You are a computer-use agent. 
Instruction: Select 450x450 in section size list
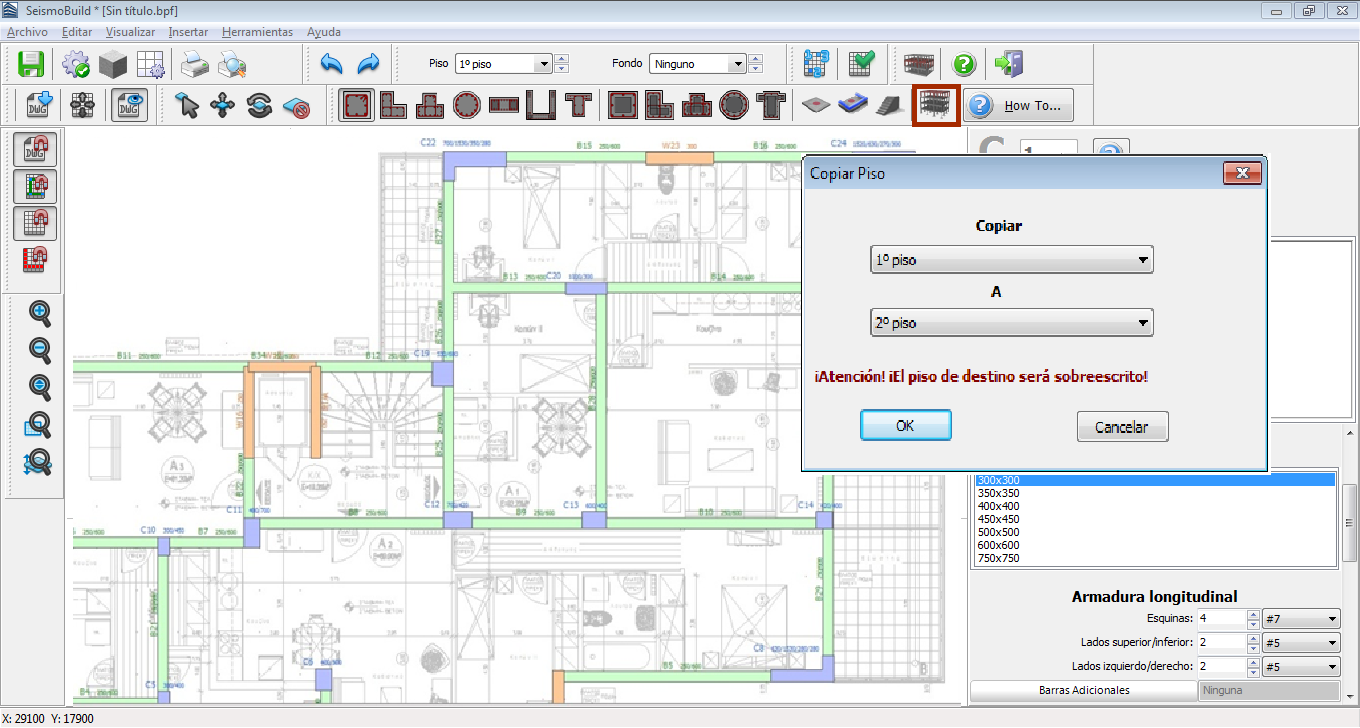pyautogui.click(x=998, y=519)
